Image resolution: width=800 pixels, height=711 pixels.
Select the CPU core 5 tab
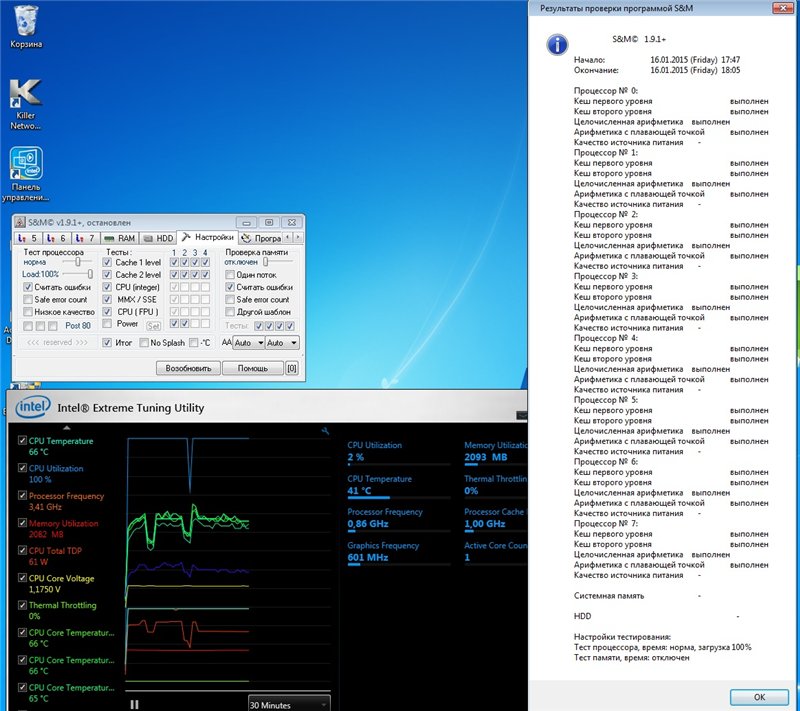pos(29,238)
